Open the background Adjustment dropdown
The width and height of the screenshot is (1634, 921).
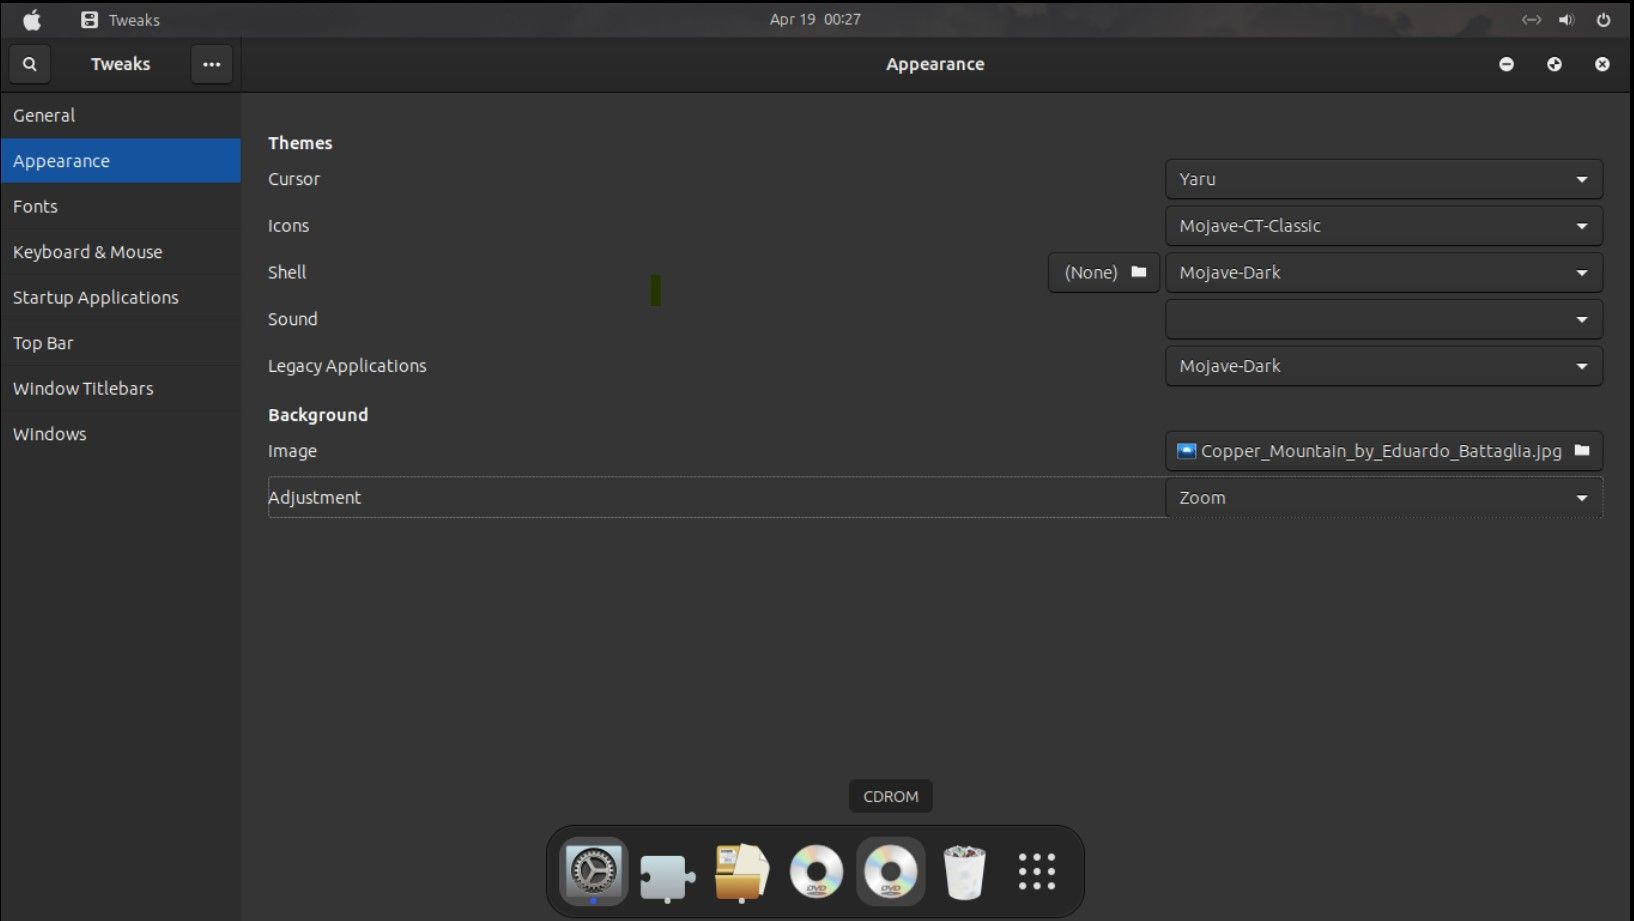pos(1383,497)
